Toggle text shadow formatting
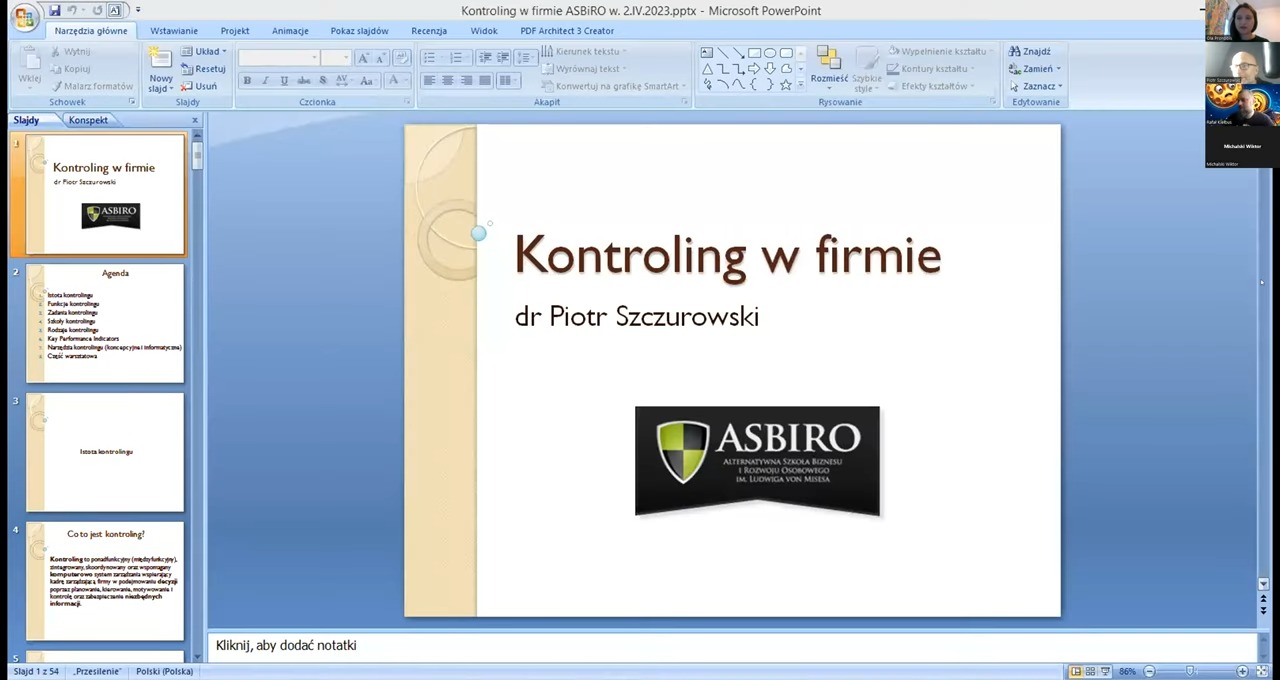The height and width of the screenshot is (680, 1280). [322, 81]
